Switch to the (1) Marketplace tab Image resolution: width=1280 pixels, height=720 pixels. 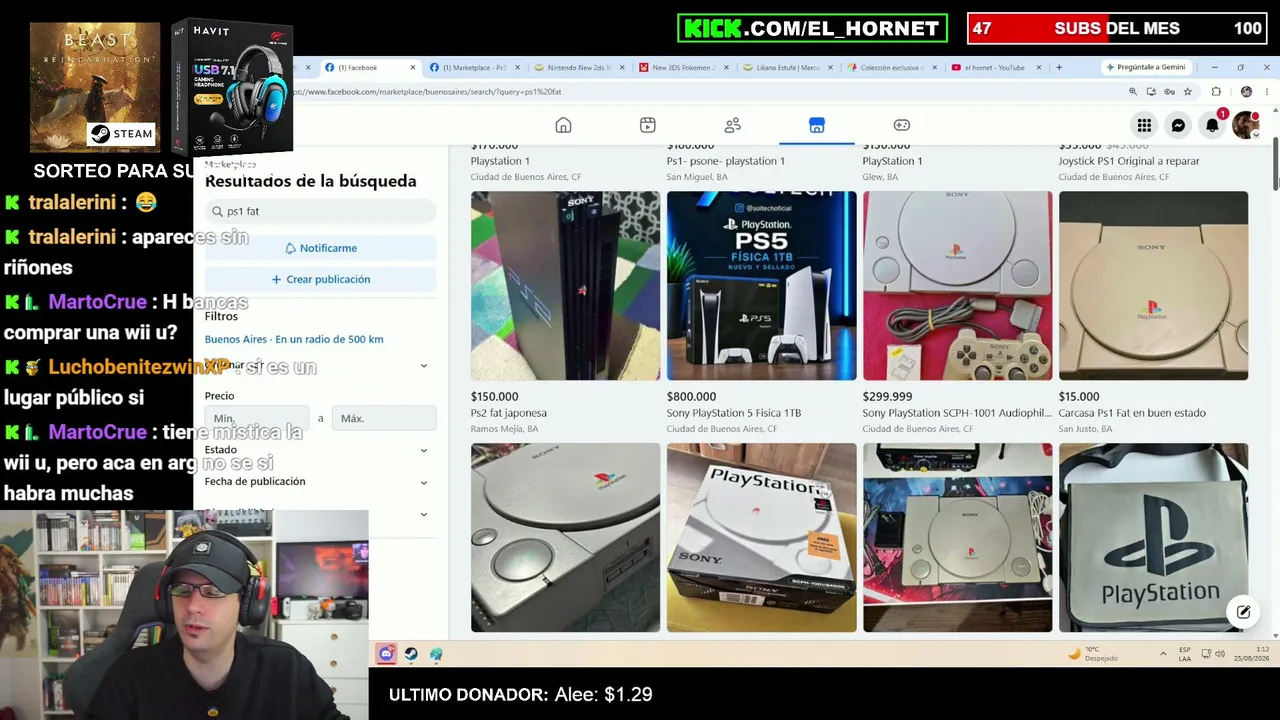click(473, 67)
